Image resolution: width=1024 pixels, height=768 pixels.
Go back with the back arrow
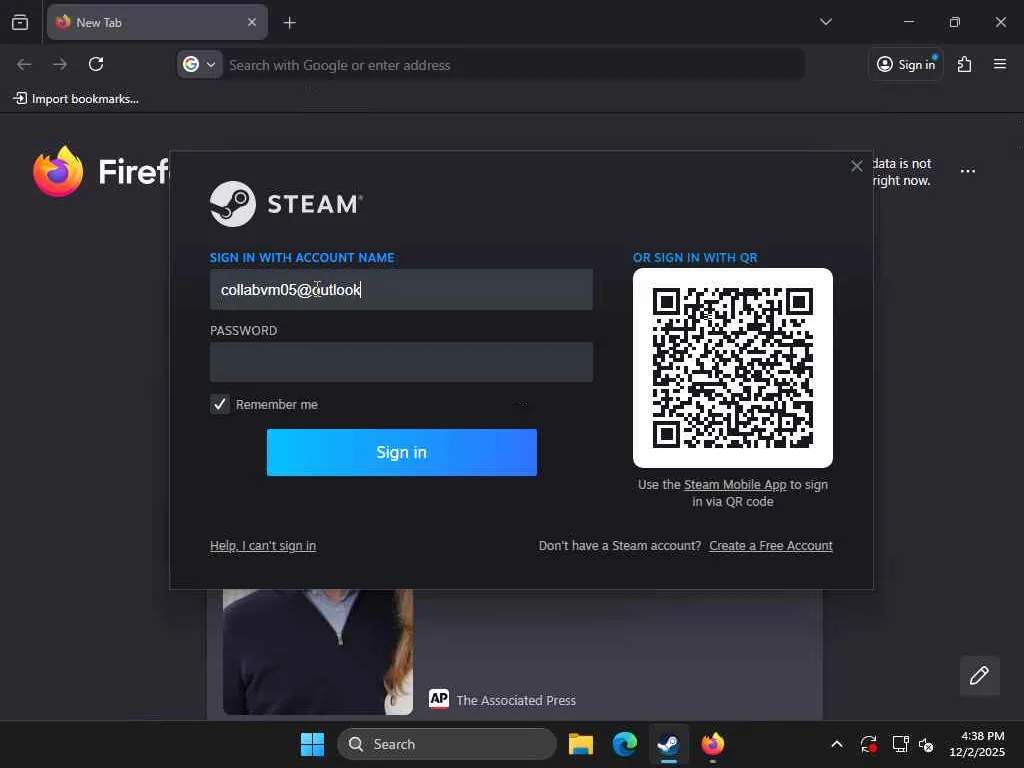click(24, 64)
